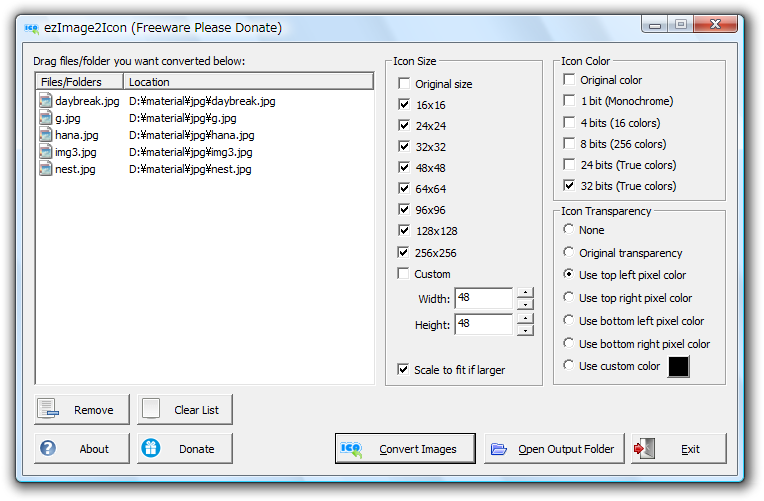This screenshot has height=501, width=764.
Task: Click the Open Output Folder icon
Action: click(x=499, y=449)
